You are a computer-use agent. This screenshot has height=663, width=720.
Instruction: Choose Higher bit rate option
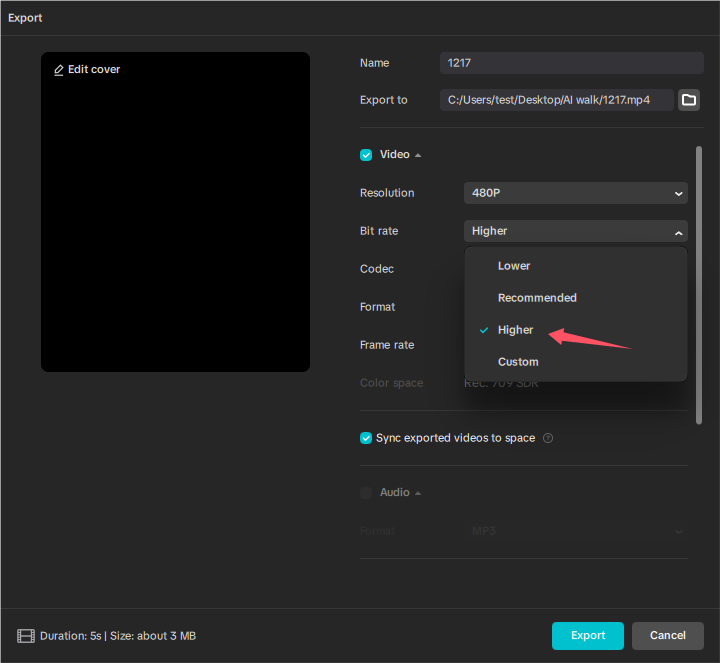[x=576, y=330]
